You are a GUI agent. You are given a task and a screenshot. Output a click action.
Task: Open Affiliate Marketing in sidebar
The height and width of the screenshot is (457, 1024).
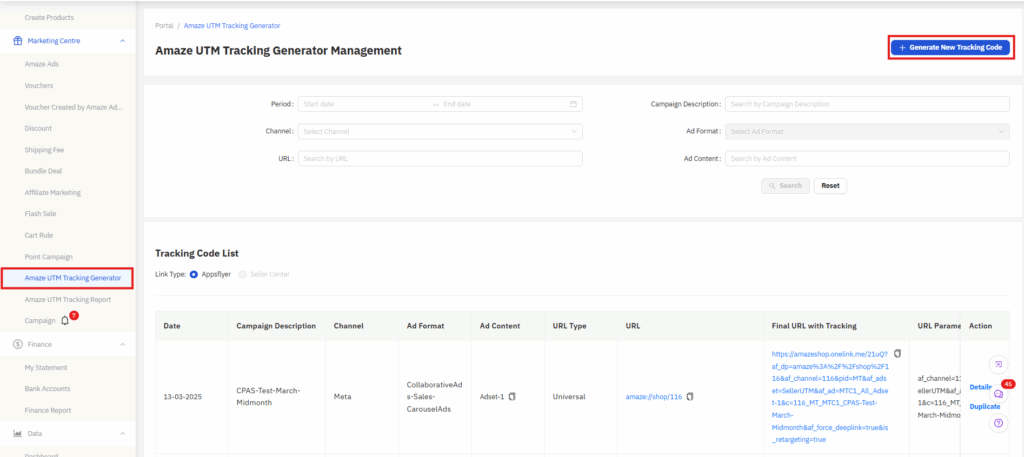tap(52, 193)
